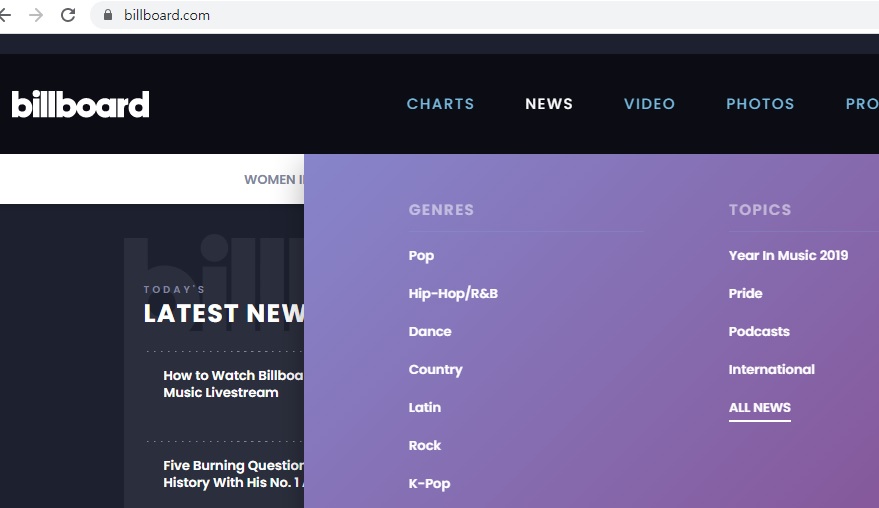
Task: Click the ALL NEWS link
Action: tap(759, 408)
